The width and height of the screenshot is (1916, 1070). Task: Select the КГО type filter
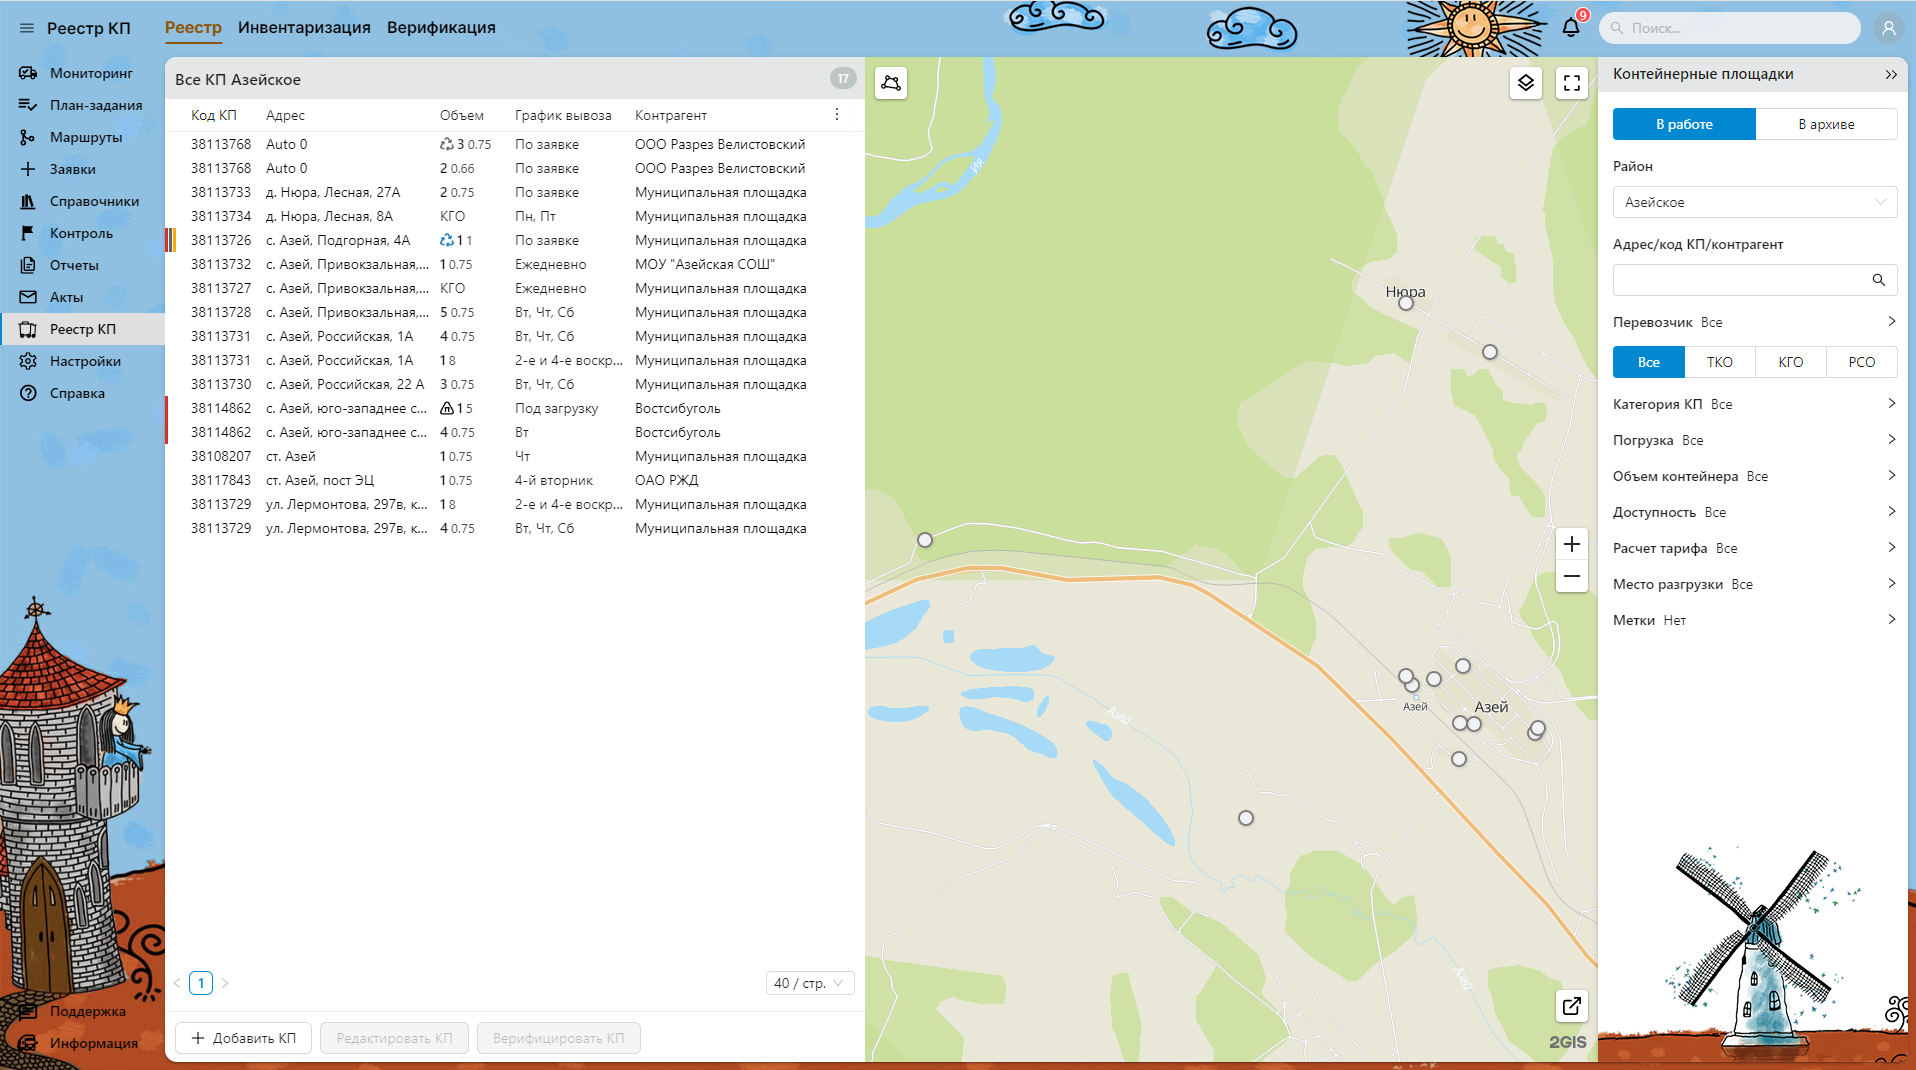1790,362
